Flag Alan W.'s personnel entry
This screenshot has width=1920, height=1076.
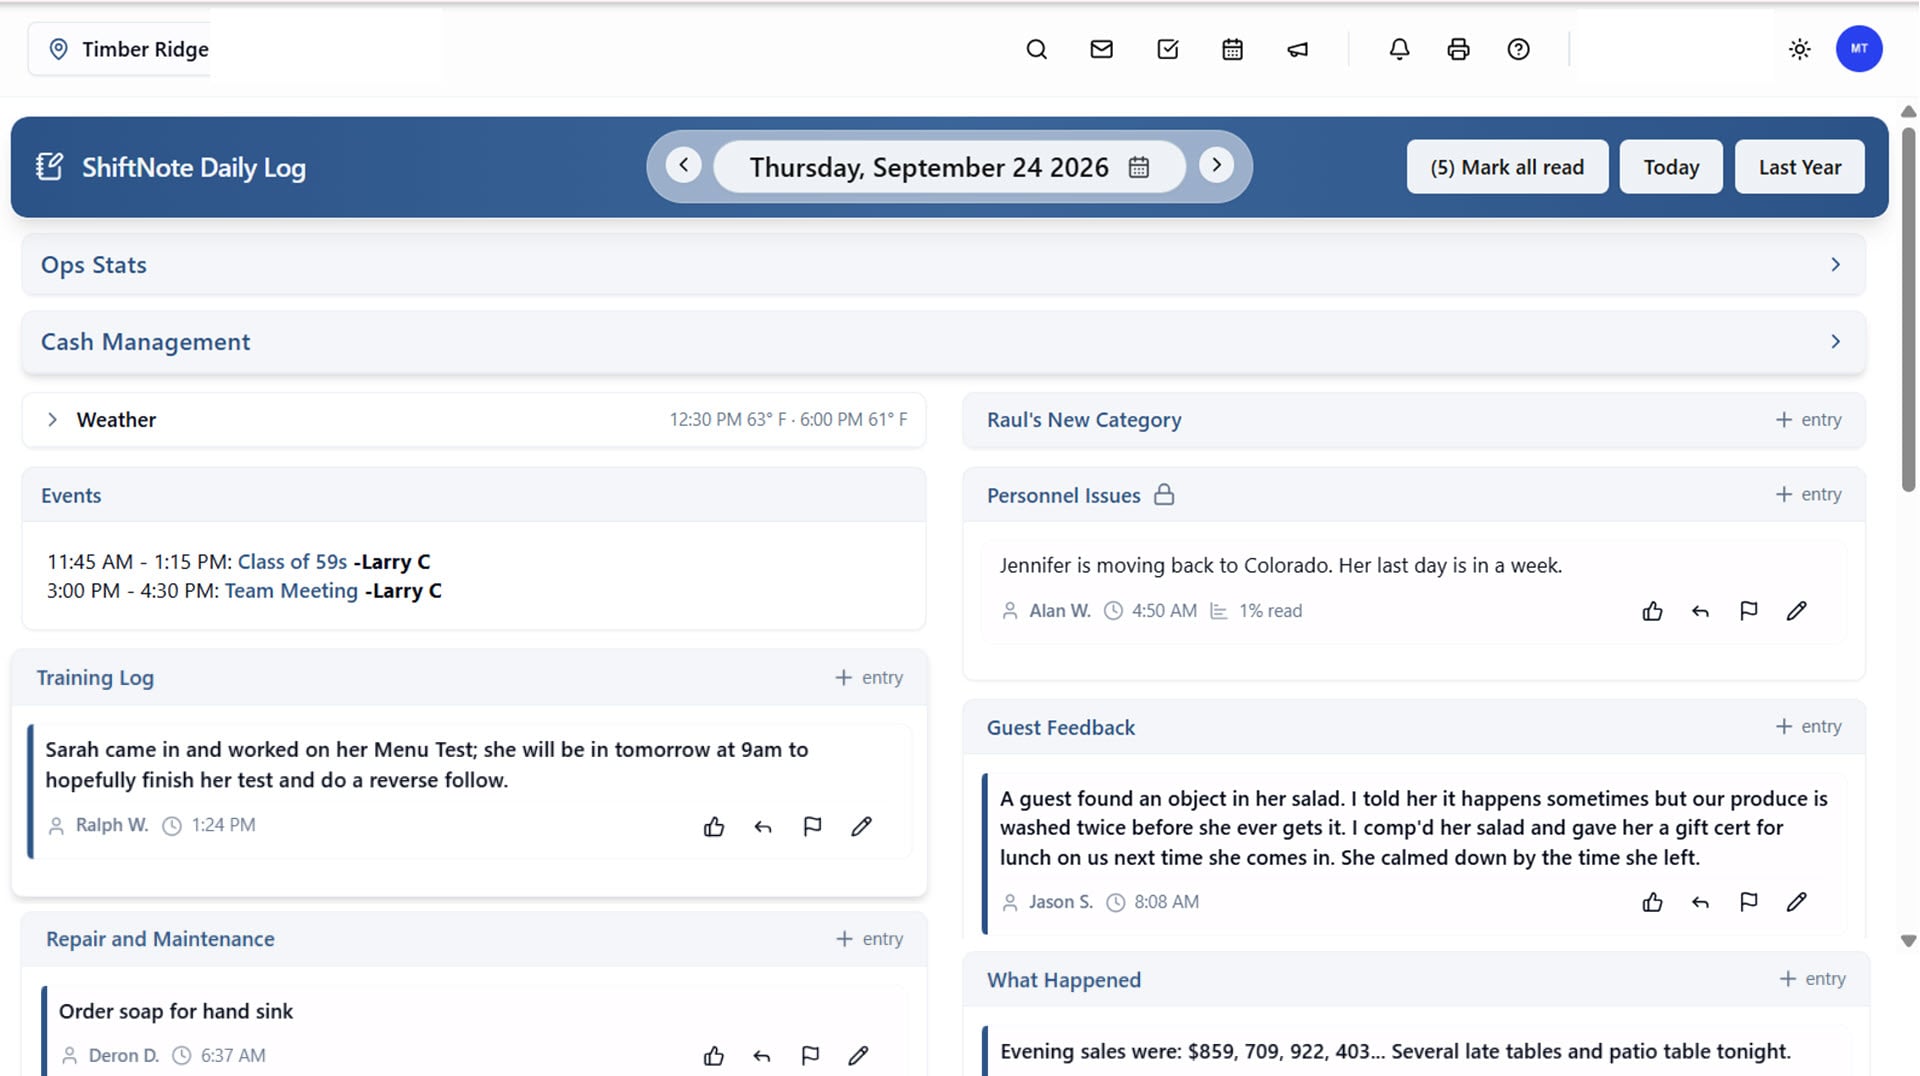pos(1748,611)
